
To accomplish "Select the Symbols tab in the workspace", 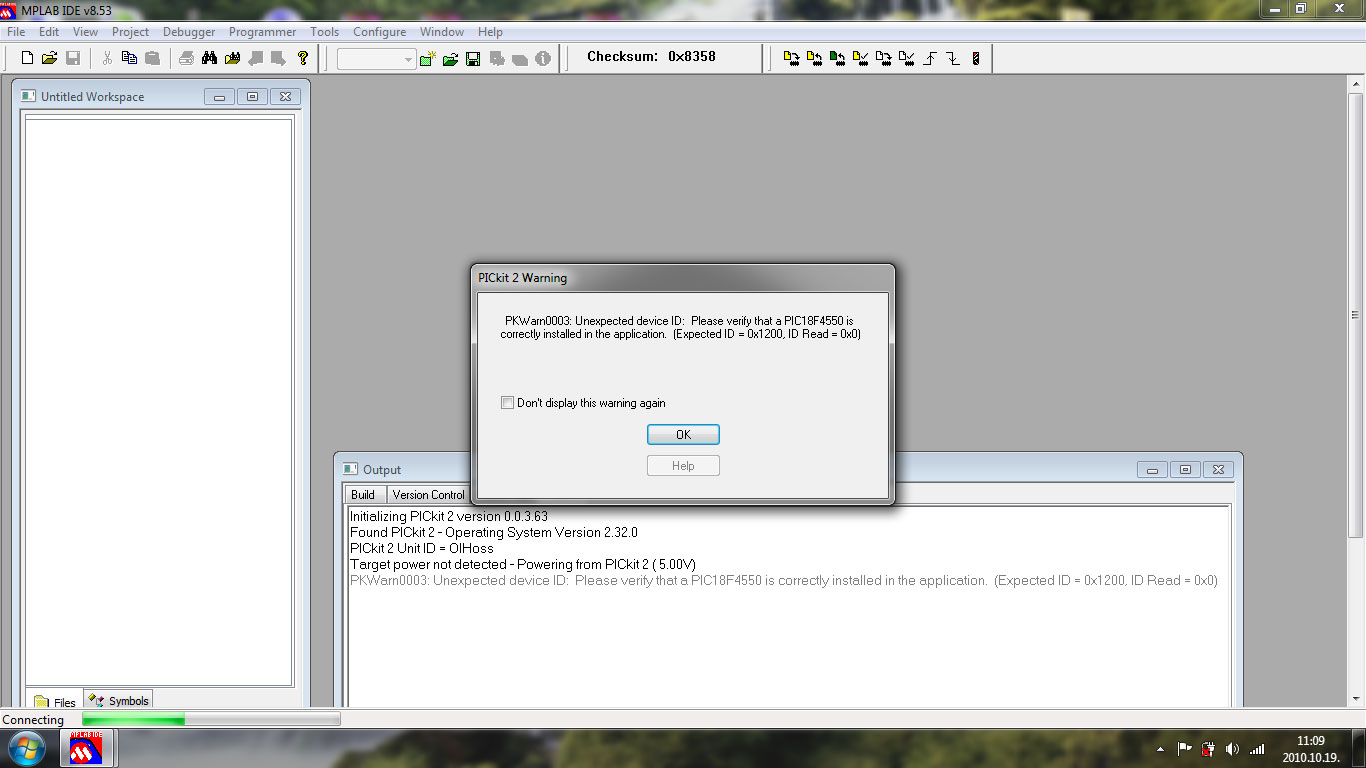I will [x=118, y=701].
